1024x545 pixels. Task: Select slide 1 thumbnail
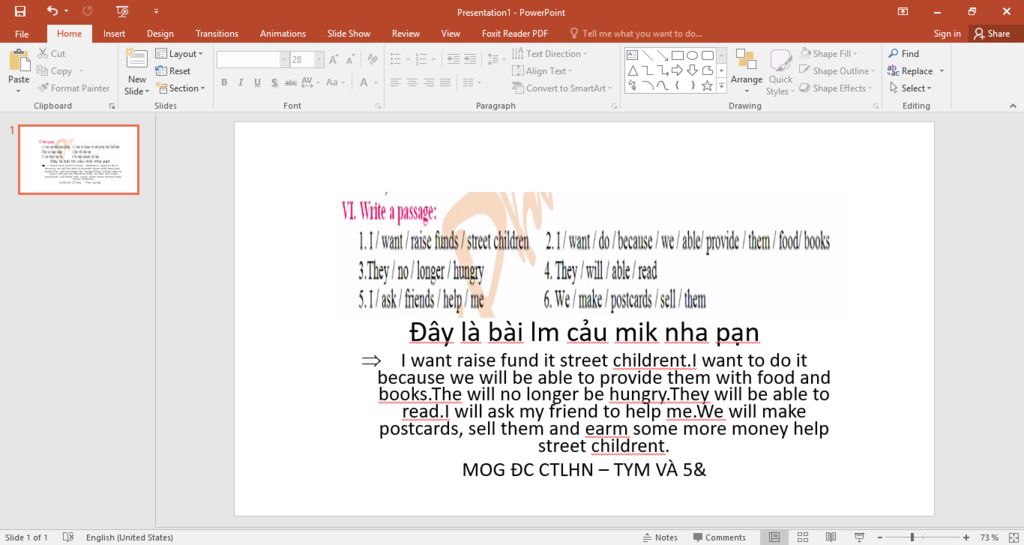click(x=78, y=160)
